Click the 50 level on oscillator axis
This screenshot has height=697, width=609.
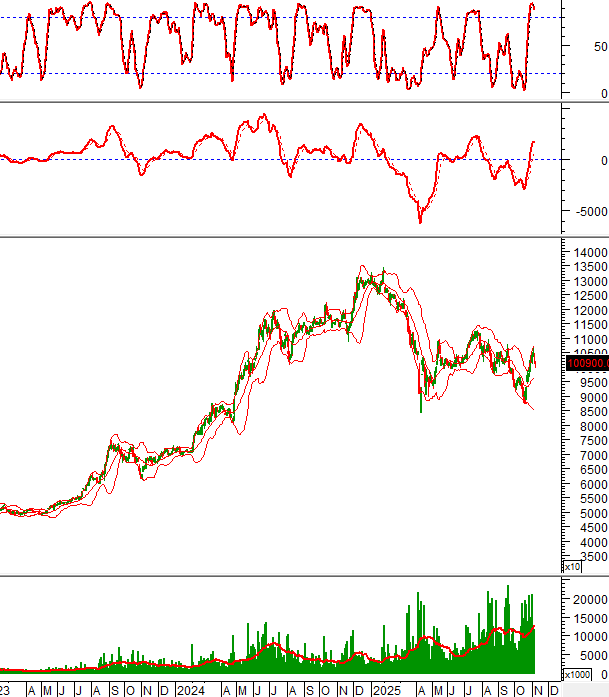pos(600,46)
